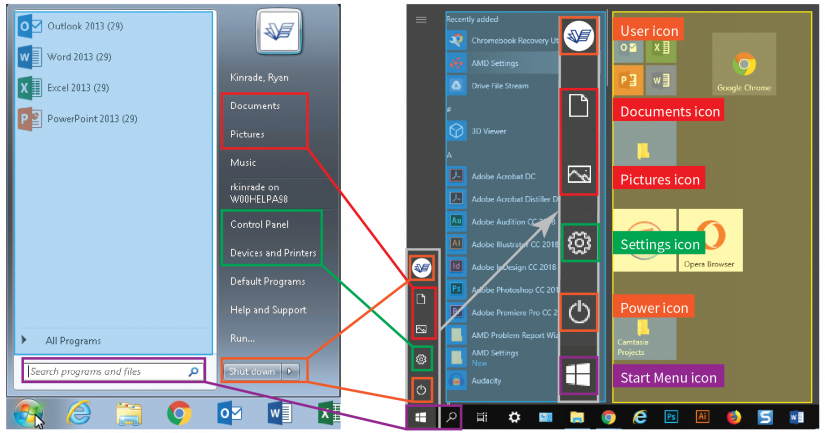Open Devices and Printers
The height and width of the screenshot is (433, 825).
[273, 253]
